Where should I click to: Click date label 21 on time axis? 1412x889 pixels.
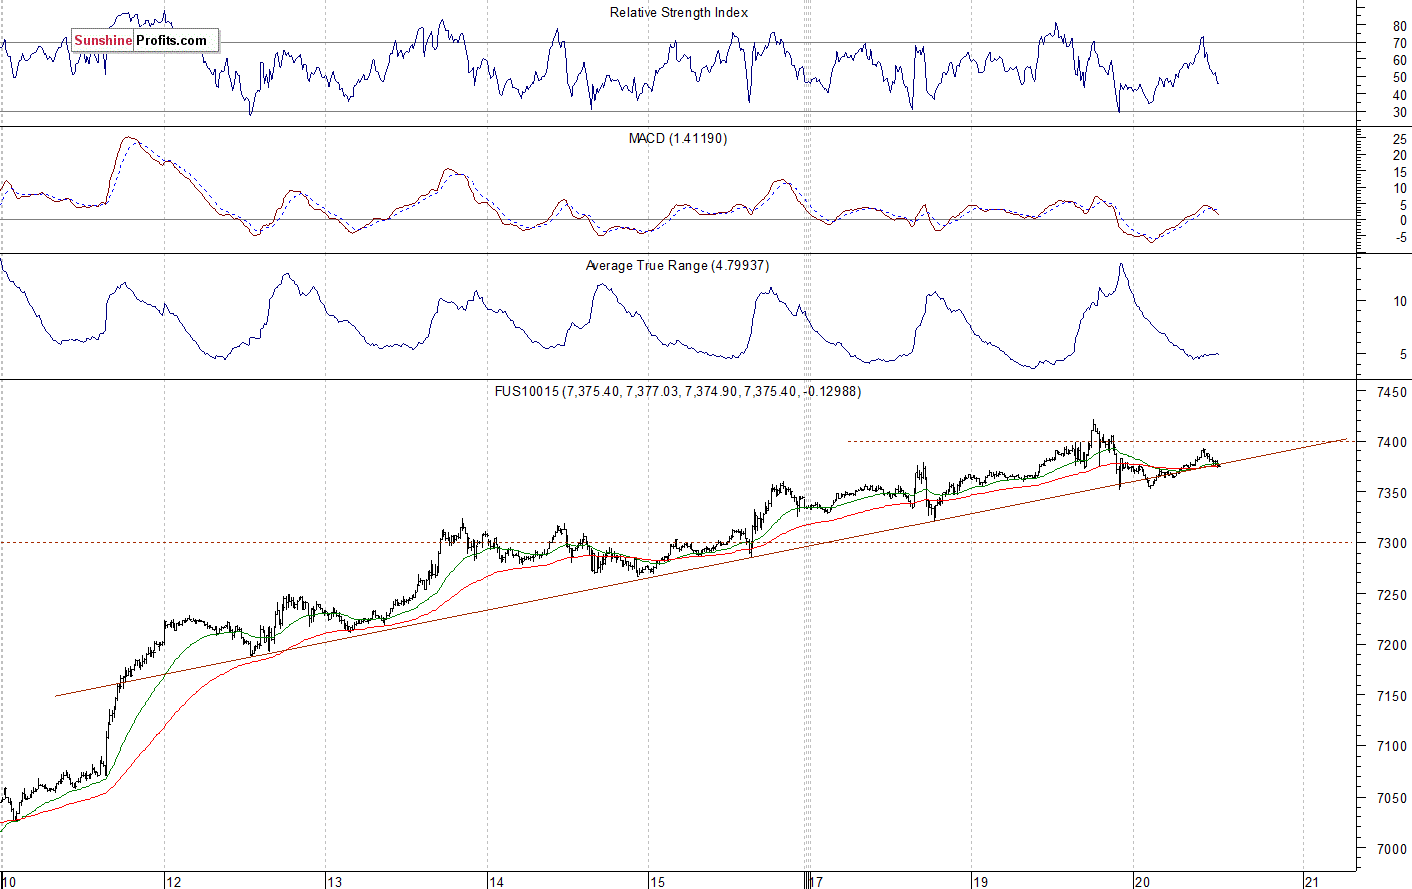pos(1312,881)
